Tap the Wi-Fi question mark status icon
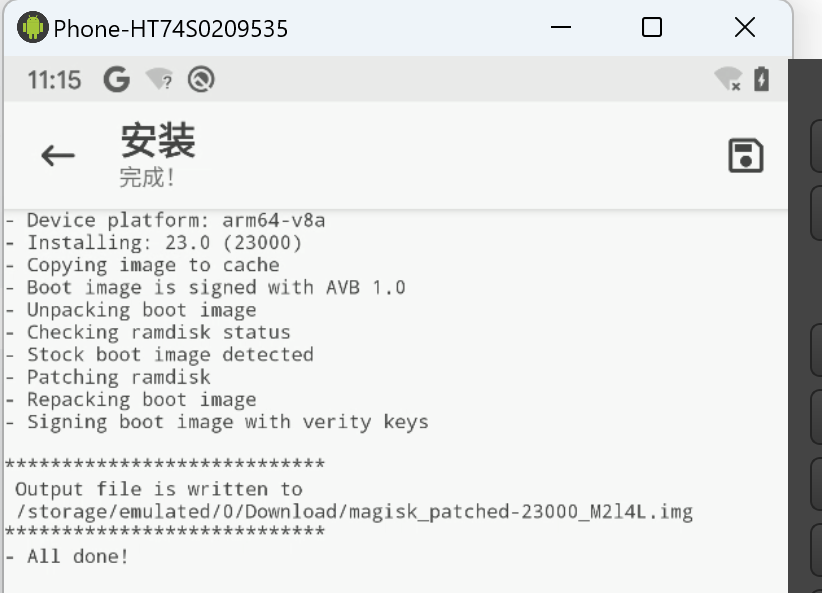Viewport: 822px width, 593px height. pyautogui.click(x=159, y=79)
